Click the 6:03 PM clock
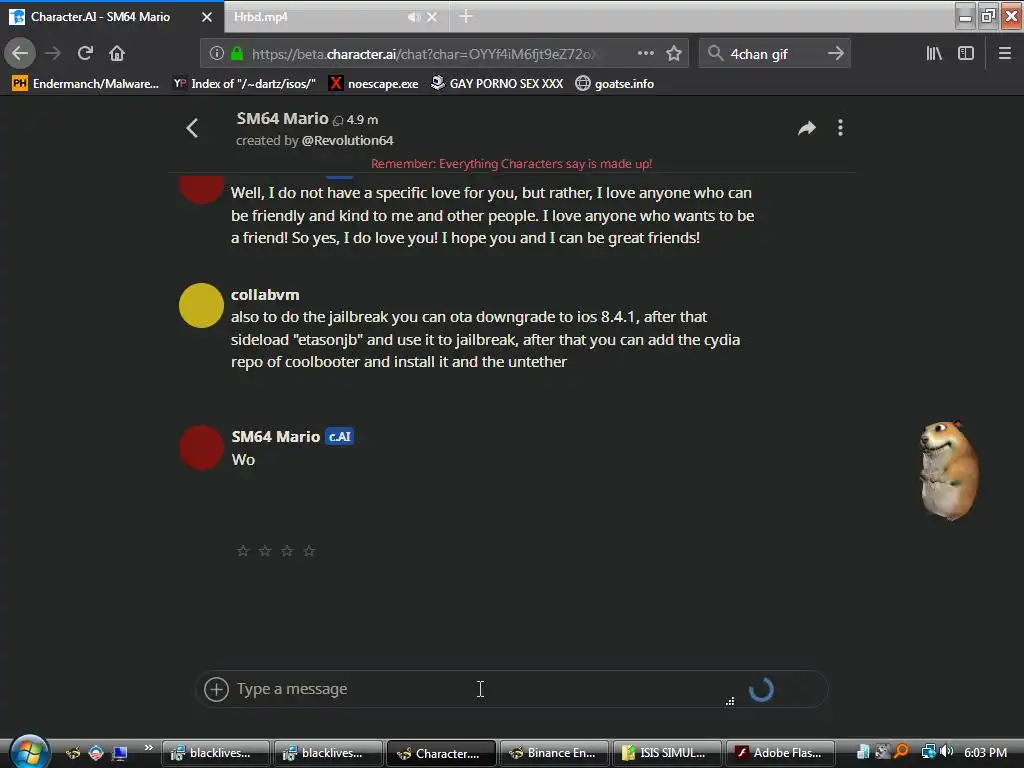1024x768 pixels. pos(985,752)
